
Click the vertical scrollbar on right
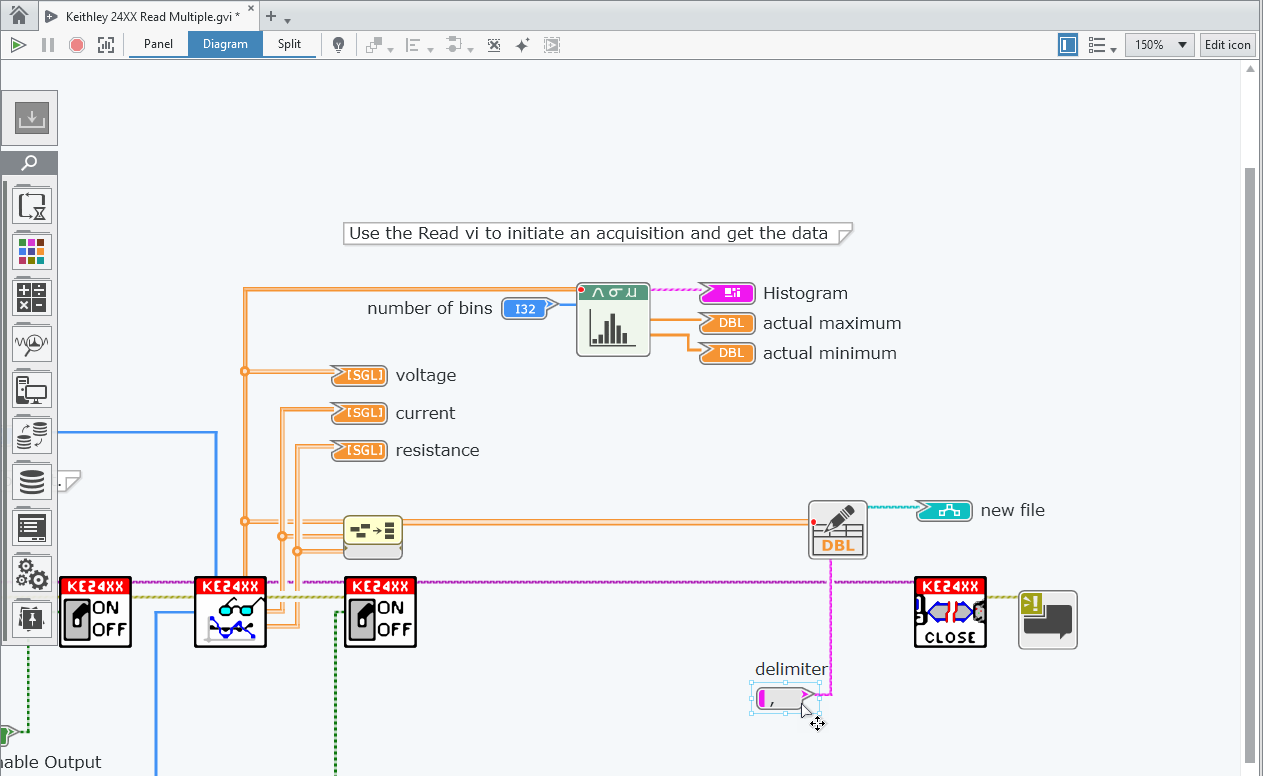[1248, 400]
